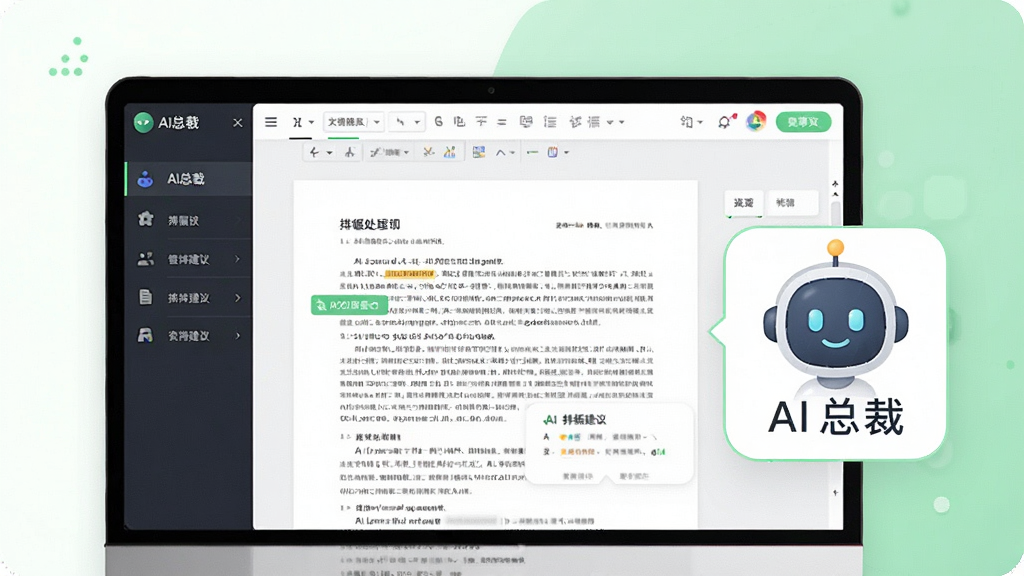The image size is (1024, 576).
Task: Open the blue clipboard icon dropdown
Action: 558,153
